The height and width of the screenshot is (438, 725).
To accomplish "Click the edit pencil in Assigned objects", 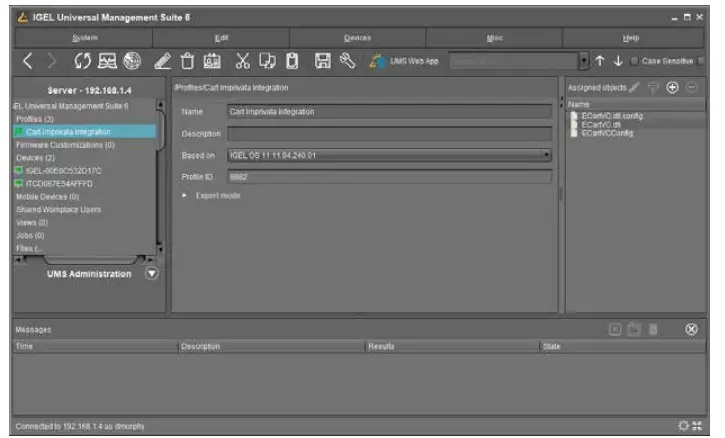I will (634, 87).
